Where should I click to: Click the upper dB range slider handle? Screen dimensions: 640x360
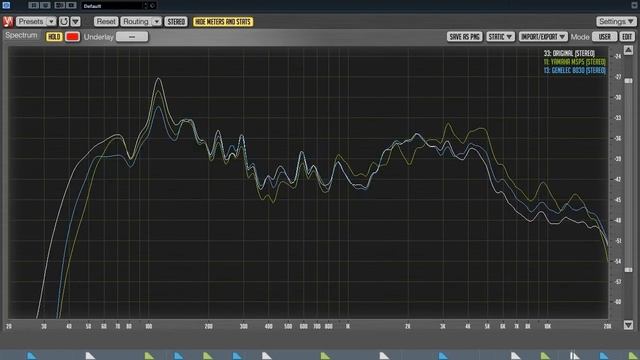pos(629,81)
